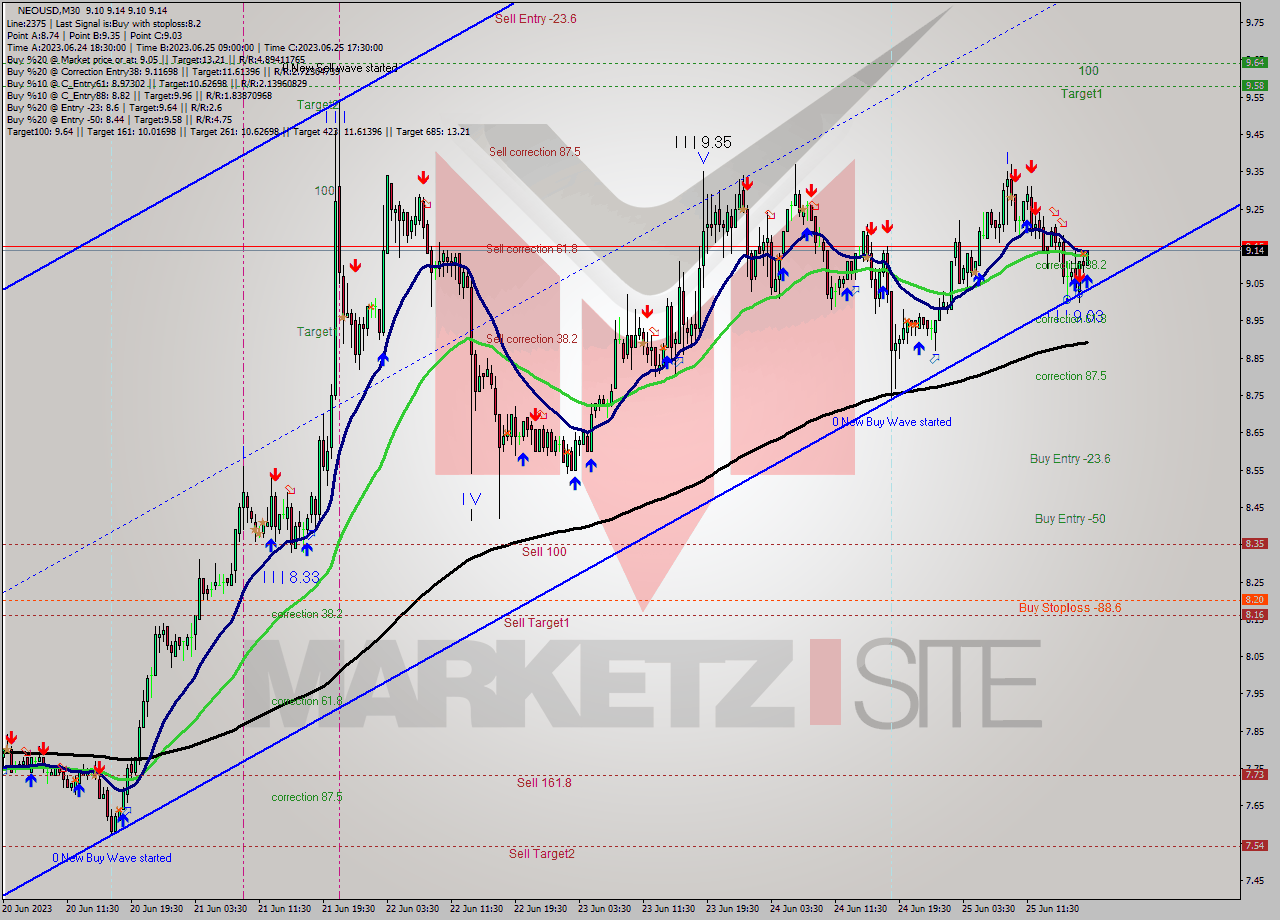Select the '0 New Sell wave started' label
This screenshot has width=1280, height=920.
[339, 68]
